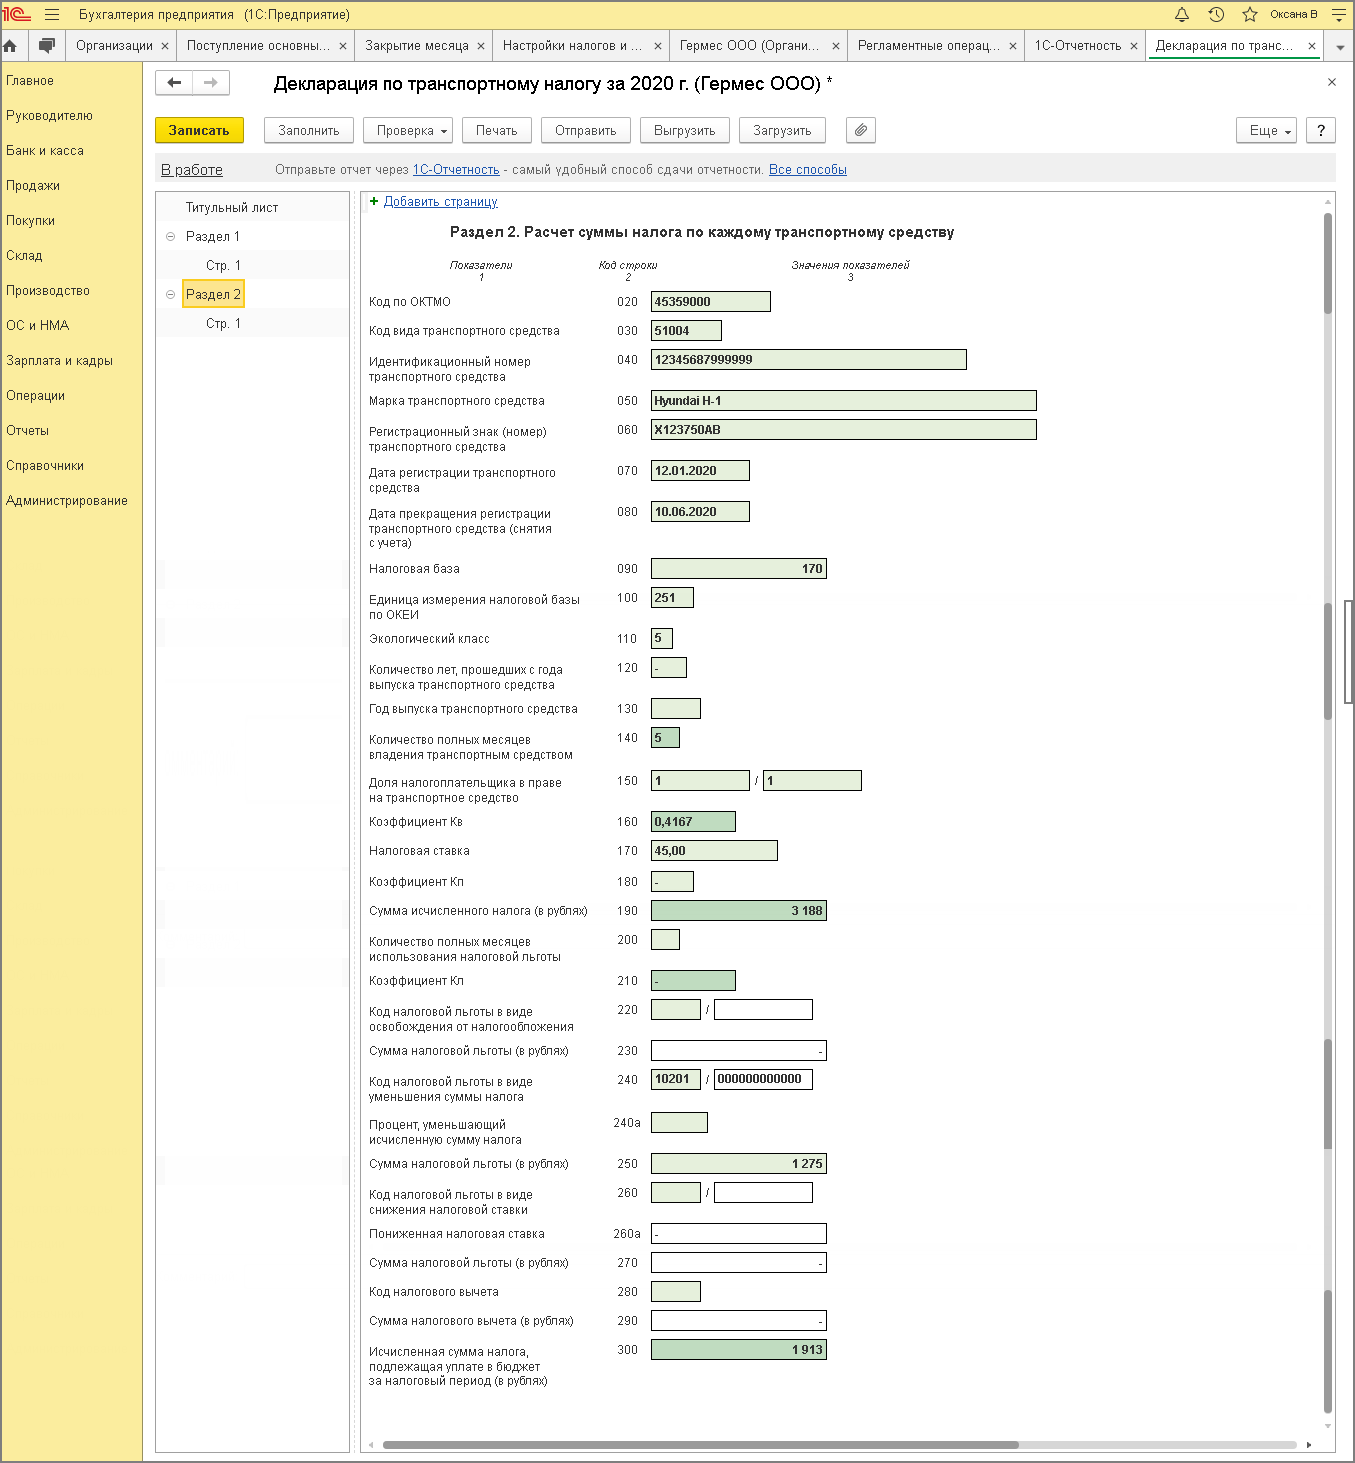Image resolution: width=1355 pixels, height=1463 pixels.
Task: Open the 1С-Отчетность link in hint
Action: click(x=456, y=170)
